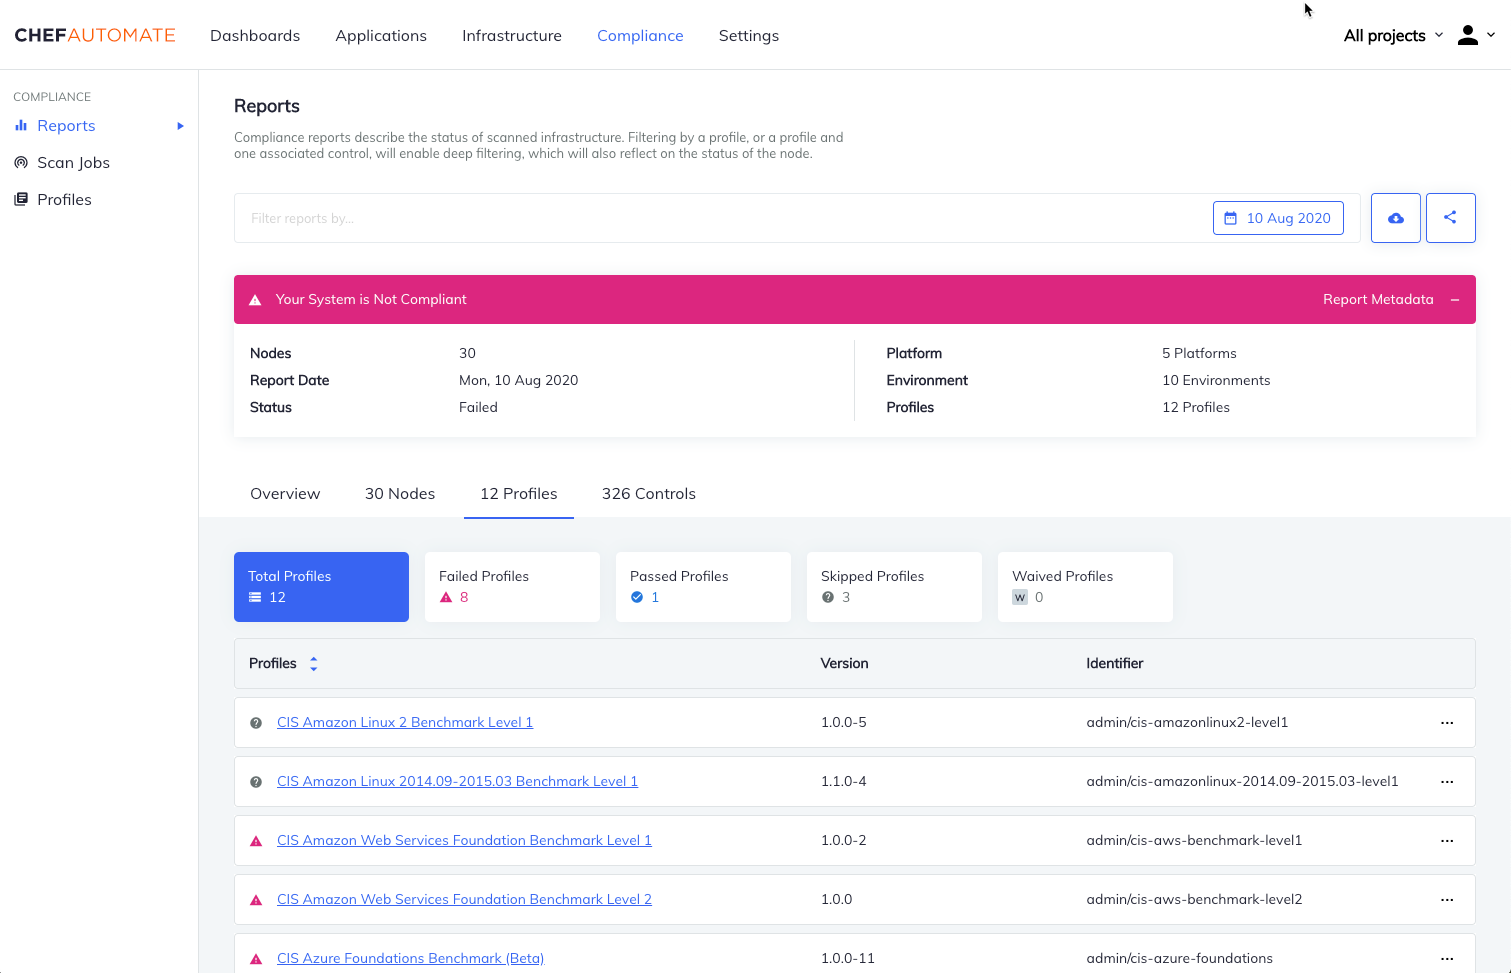Switch to the 326 Controls tab

click(648, 493)
